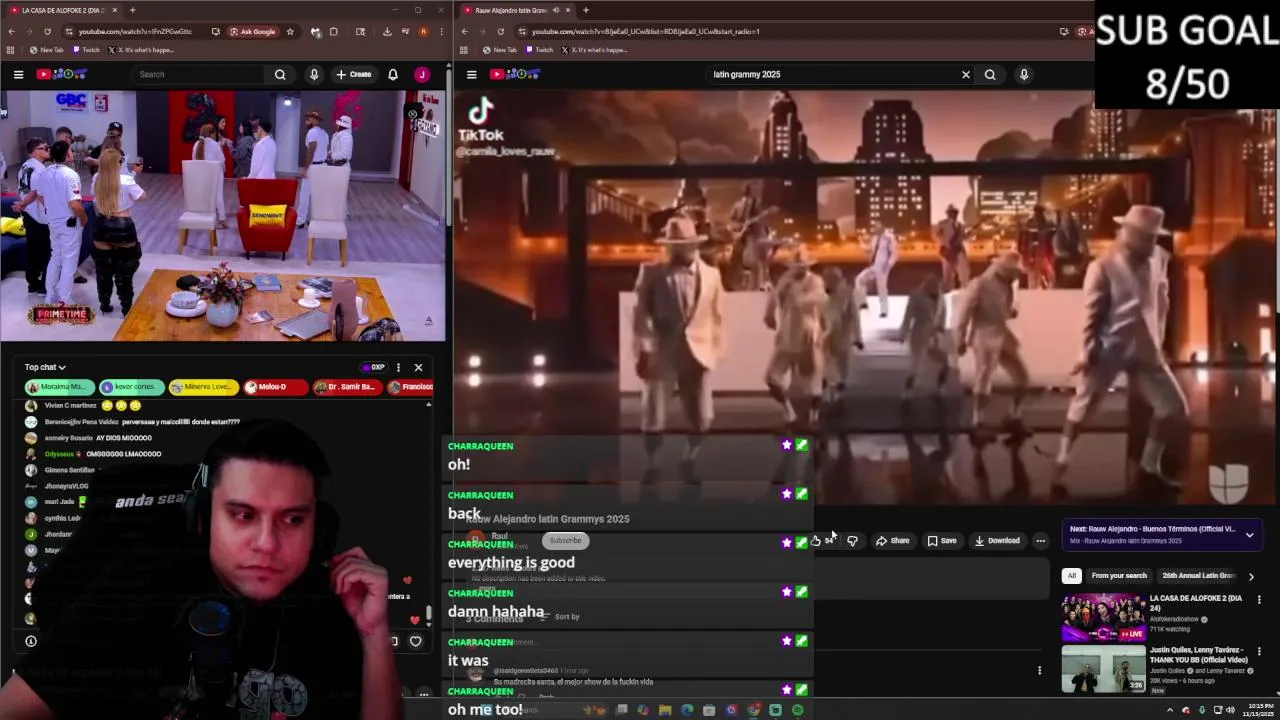Mute the Rauw Alejandro tab via speaker icon
The width and height of the screenshot is (1280, 720).
[x=555, y=10]
